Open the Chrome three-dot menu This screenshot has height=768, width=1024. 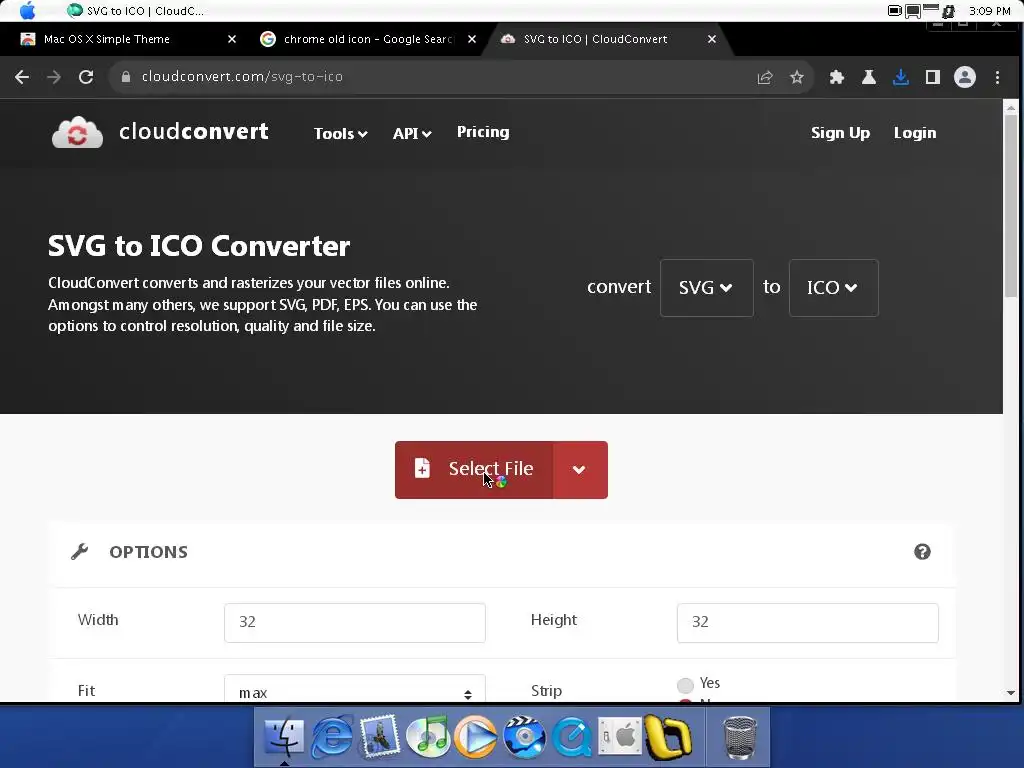click(997, 77)
